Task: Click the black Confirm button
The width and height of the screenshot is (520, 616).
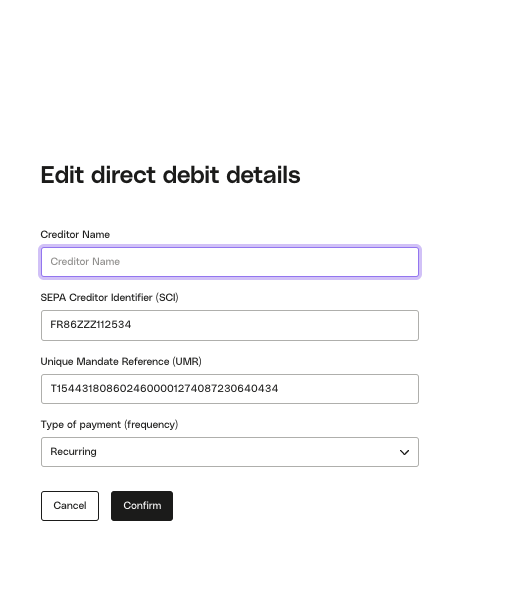Action: (x=142, y=506)
